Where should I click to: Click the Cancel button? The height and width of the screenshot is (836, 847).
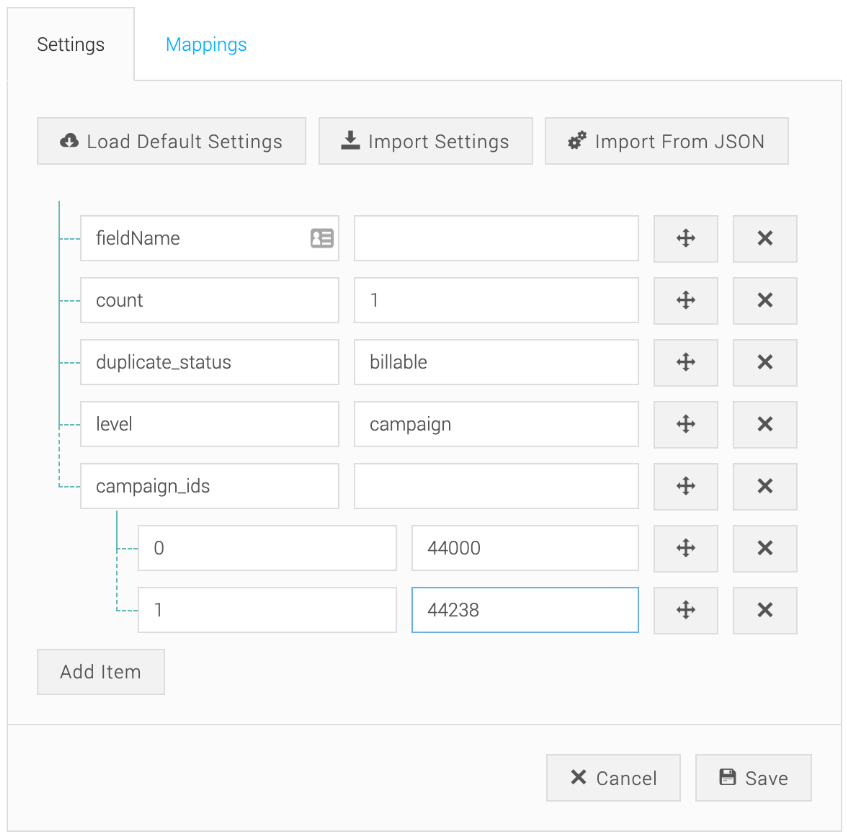(613, 777)
